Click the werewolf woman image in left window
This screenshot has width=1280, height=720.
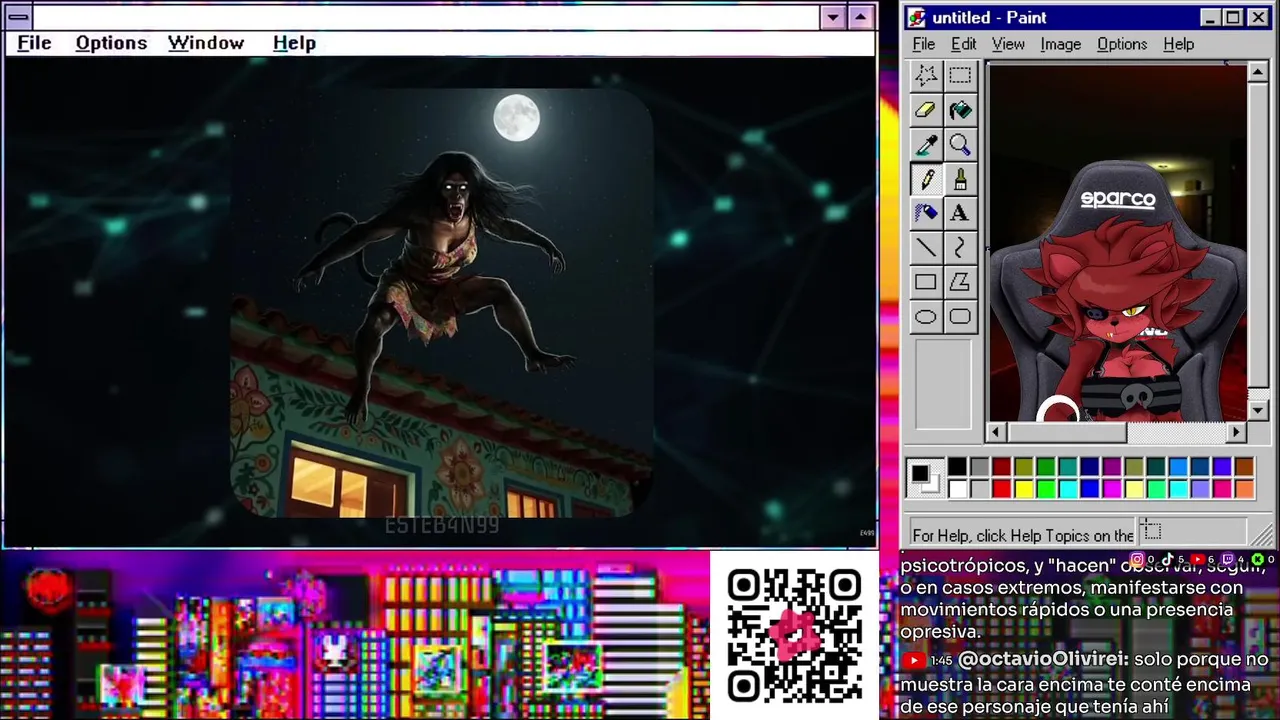click(x=443, y=302)
